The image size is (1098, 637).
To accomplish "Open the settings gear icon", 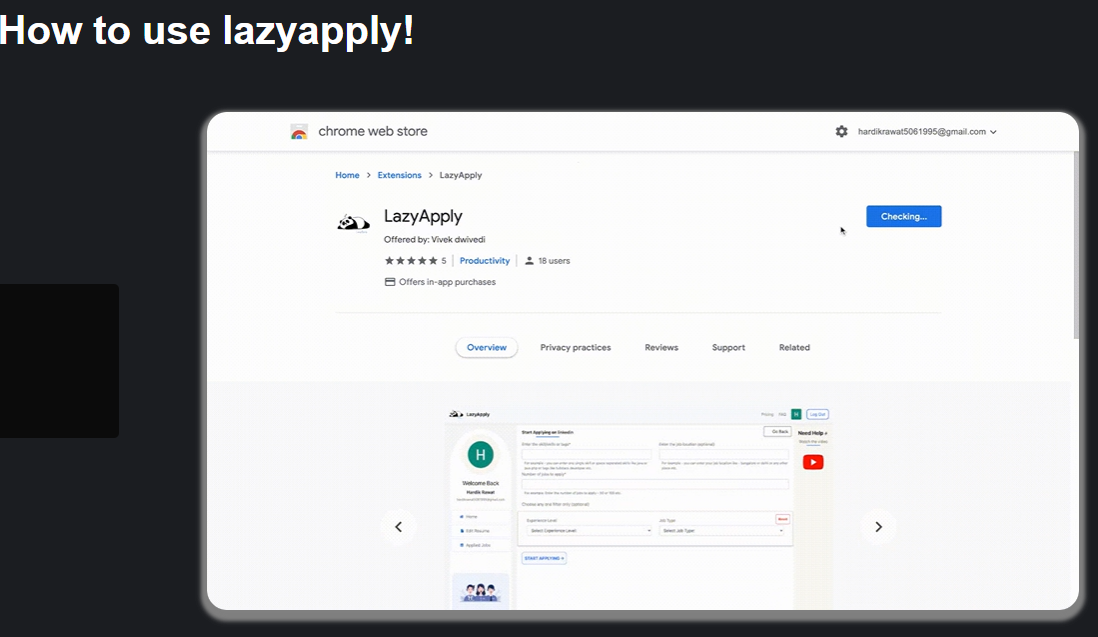I will coord(841,132).
